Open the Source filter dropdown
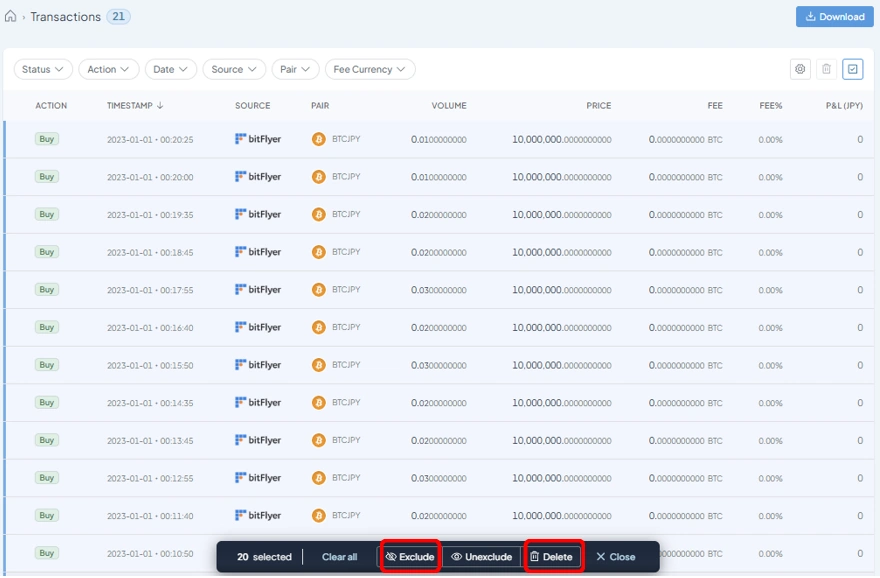This screenshot has width=880, height=578. pos(233,69)
